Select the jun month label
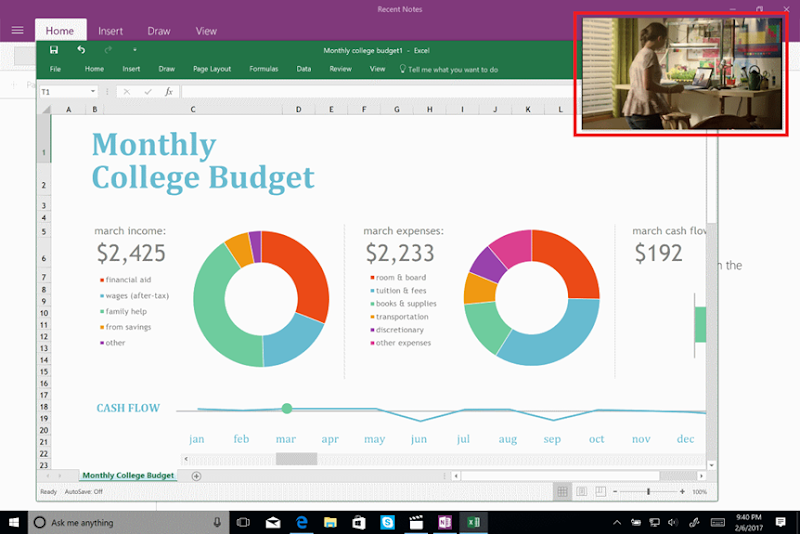Image resolution: width=800 pixels, height=534 pixels. [x=419, y=439]
